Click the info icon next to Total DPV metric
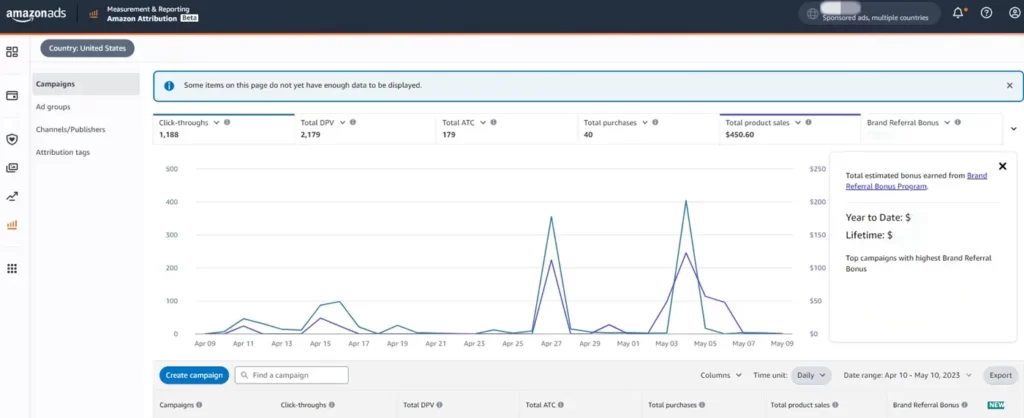 click(x=353, y=122)
